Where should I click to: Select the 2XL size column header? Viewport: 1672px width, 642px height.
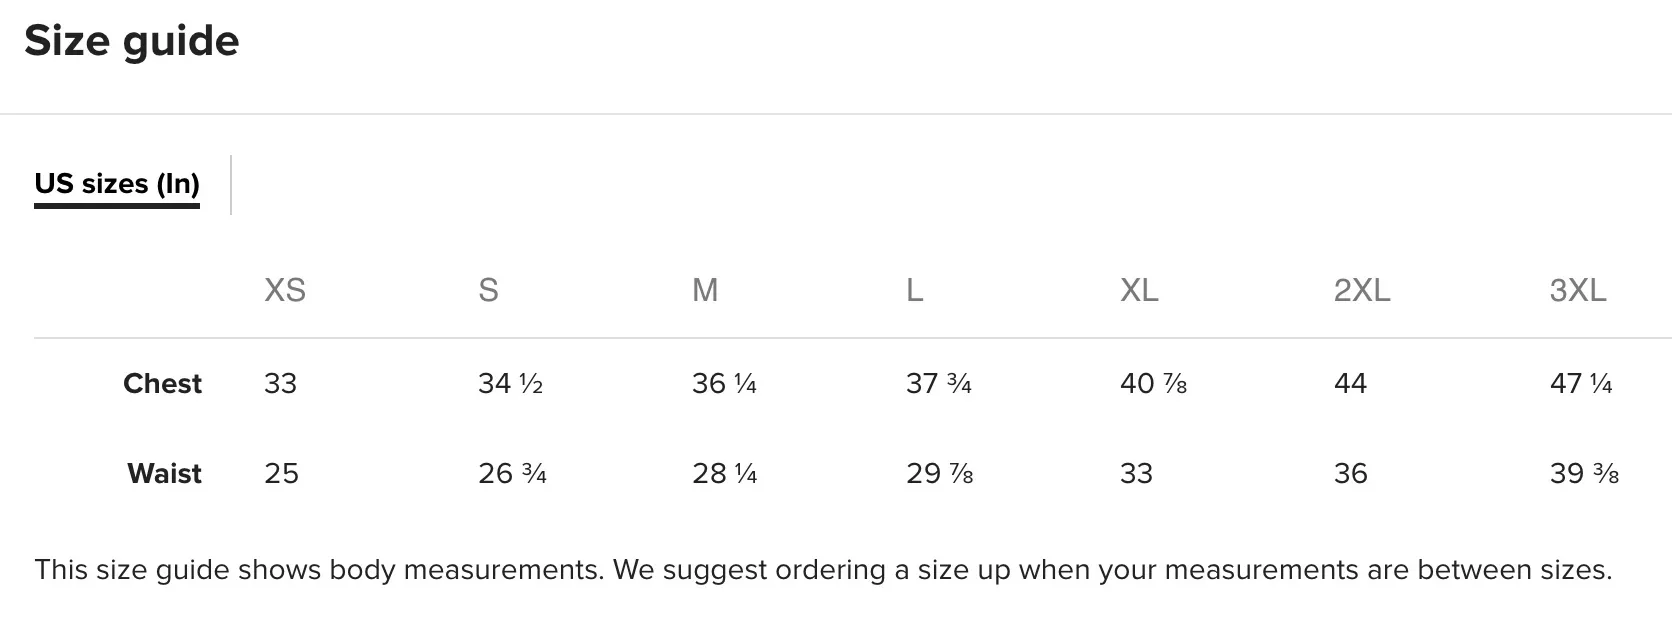(x=1362, y=290)
